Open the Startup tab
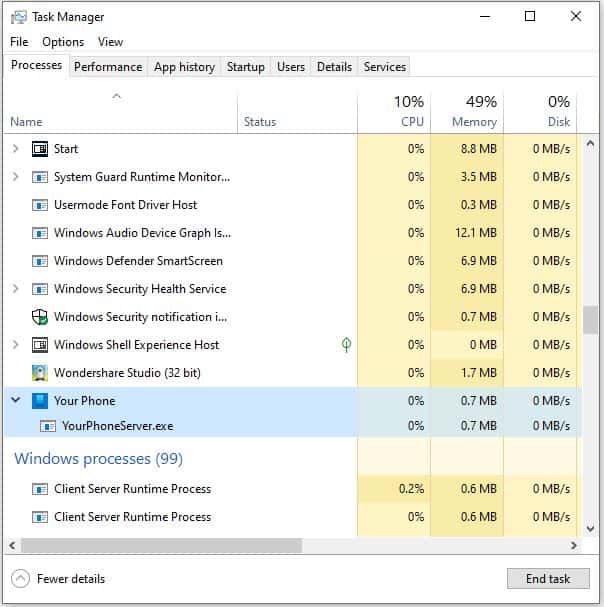Viewport: 604px width, 607px height. [245, 67]
